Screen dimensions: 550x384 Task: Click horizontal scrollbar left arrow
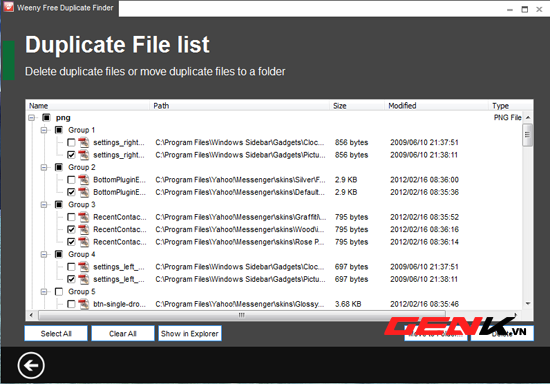coord(31,315)
